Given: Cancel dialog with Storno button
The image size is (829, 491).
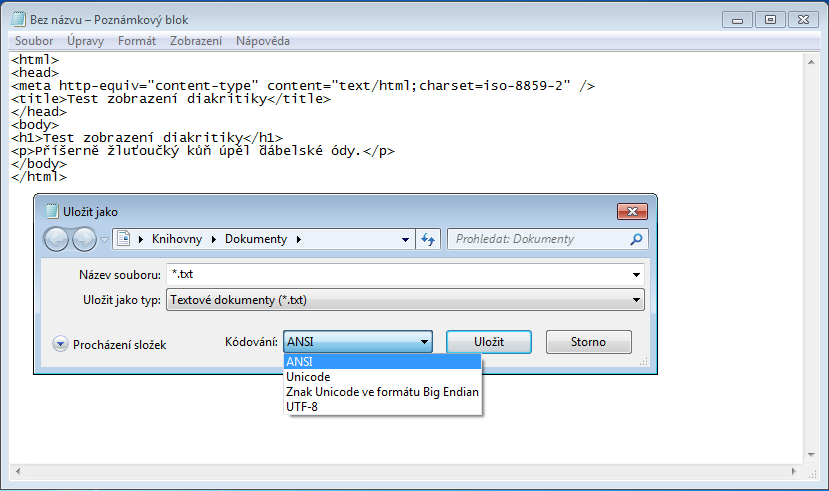Looking at the screenshot, I should coord(588,342).
